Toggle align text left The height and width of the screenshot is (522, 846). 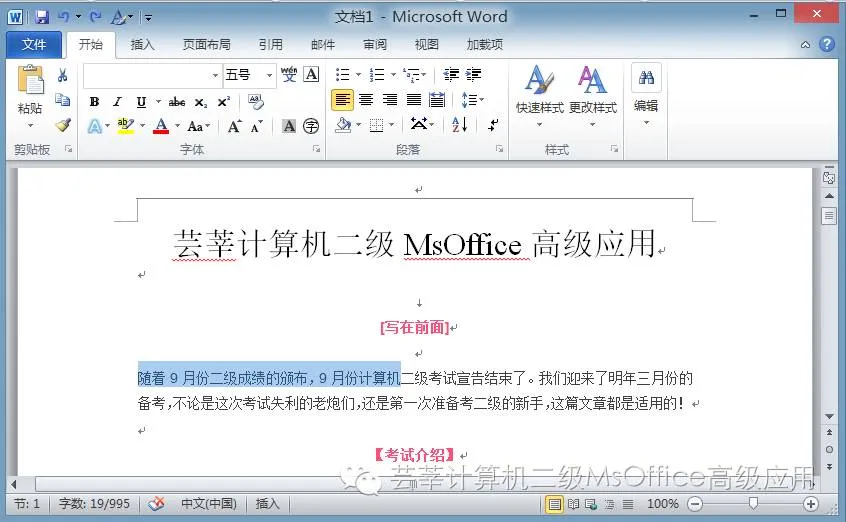pos(343,100)
